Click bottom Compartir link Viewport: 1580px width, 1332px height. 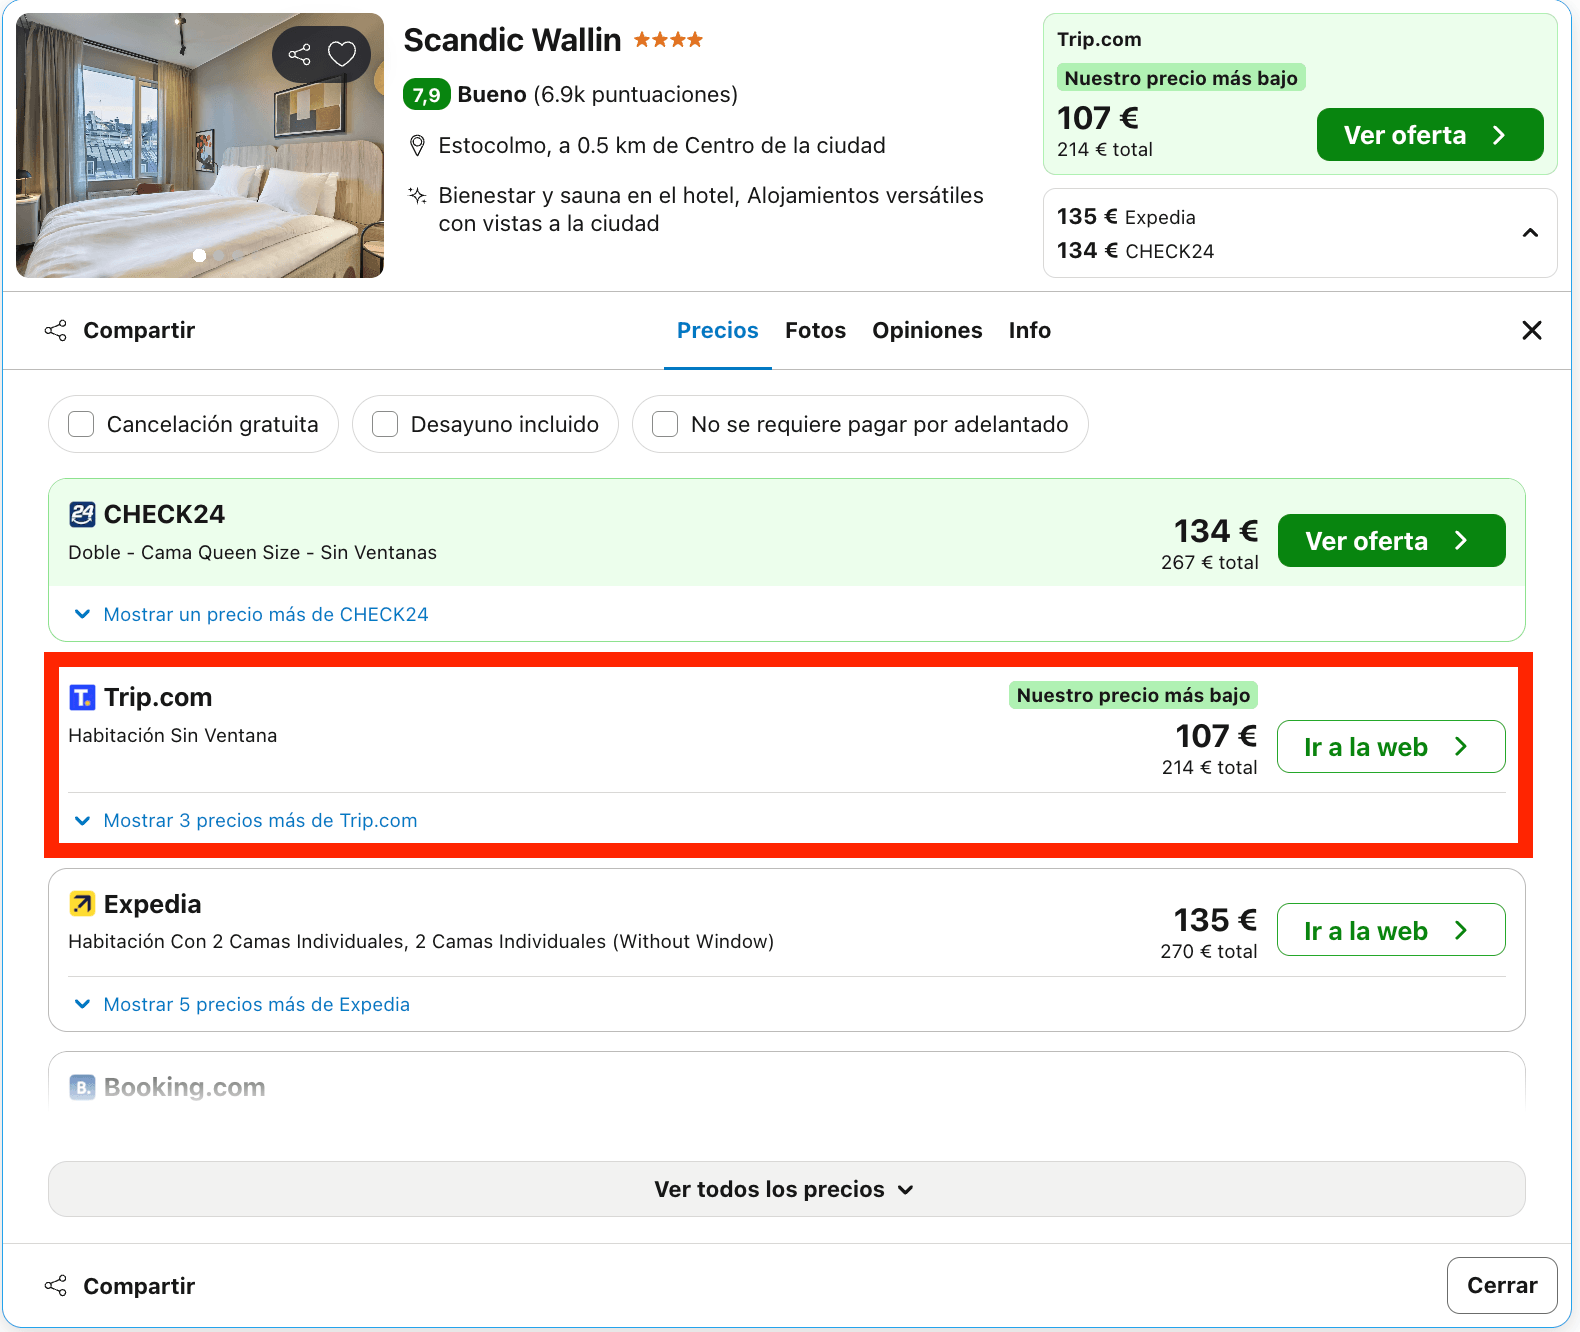tap(139, 1286)
